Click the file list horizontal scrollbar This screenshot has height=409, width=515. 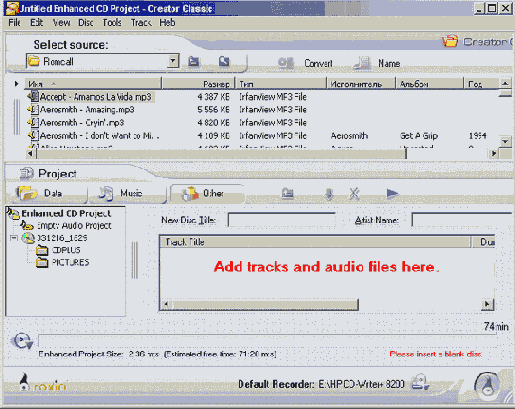coord(262,154)
